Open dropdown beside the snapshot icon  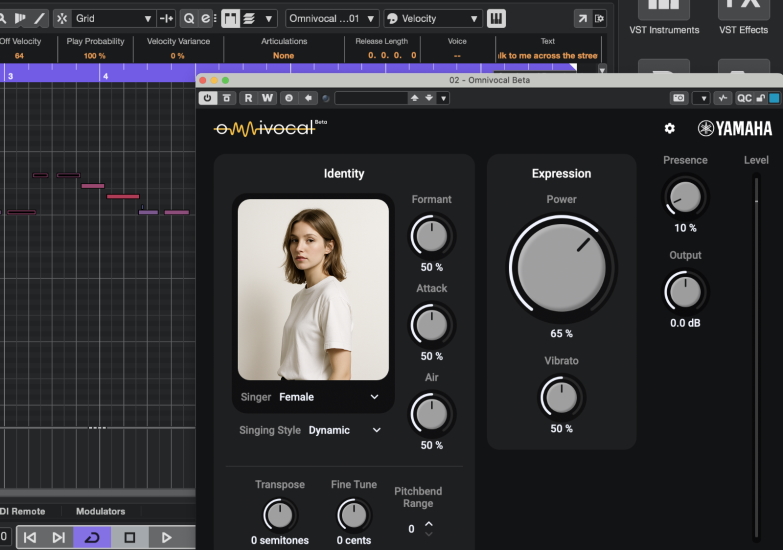[703, 98]
